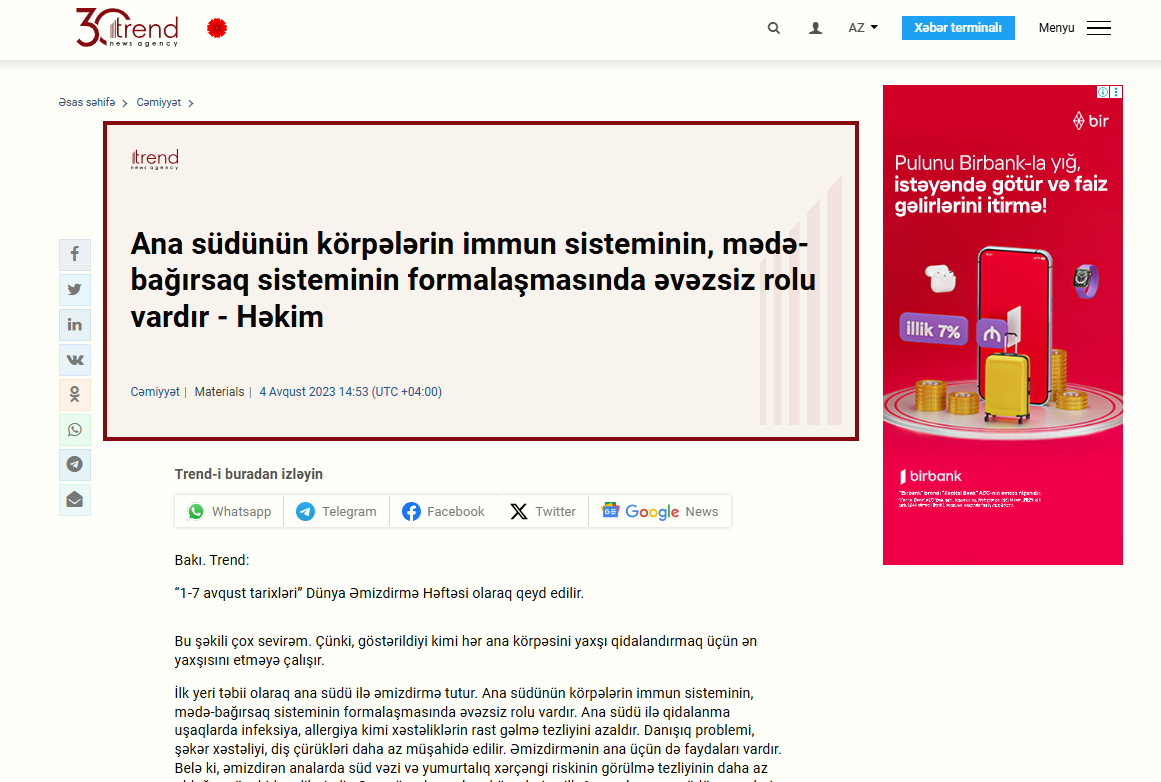The height and width of the screenshot is (782, 1161).
Task: Open the Menyu hamburger menu
Action: (x=1098, y=28)
